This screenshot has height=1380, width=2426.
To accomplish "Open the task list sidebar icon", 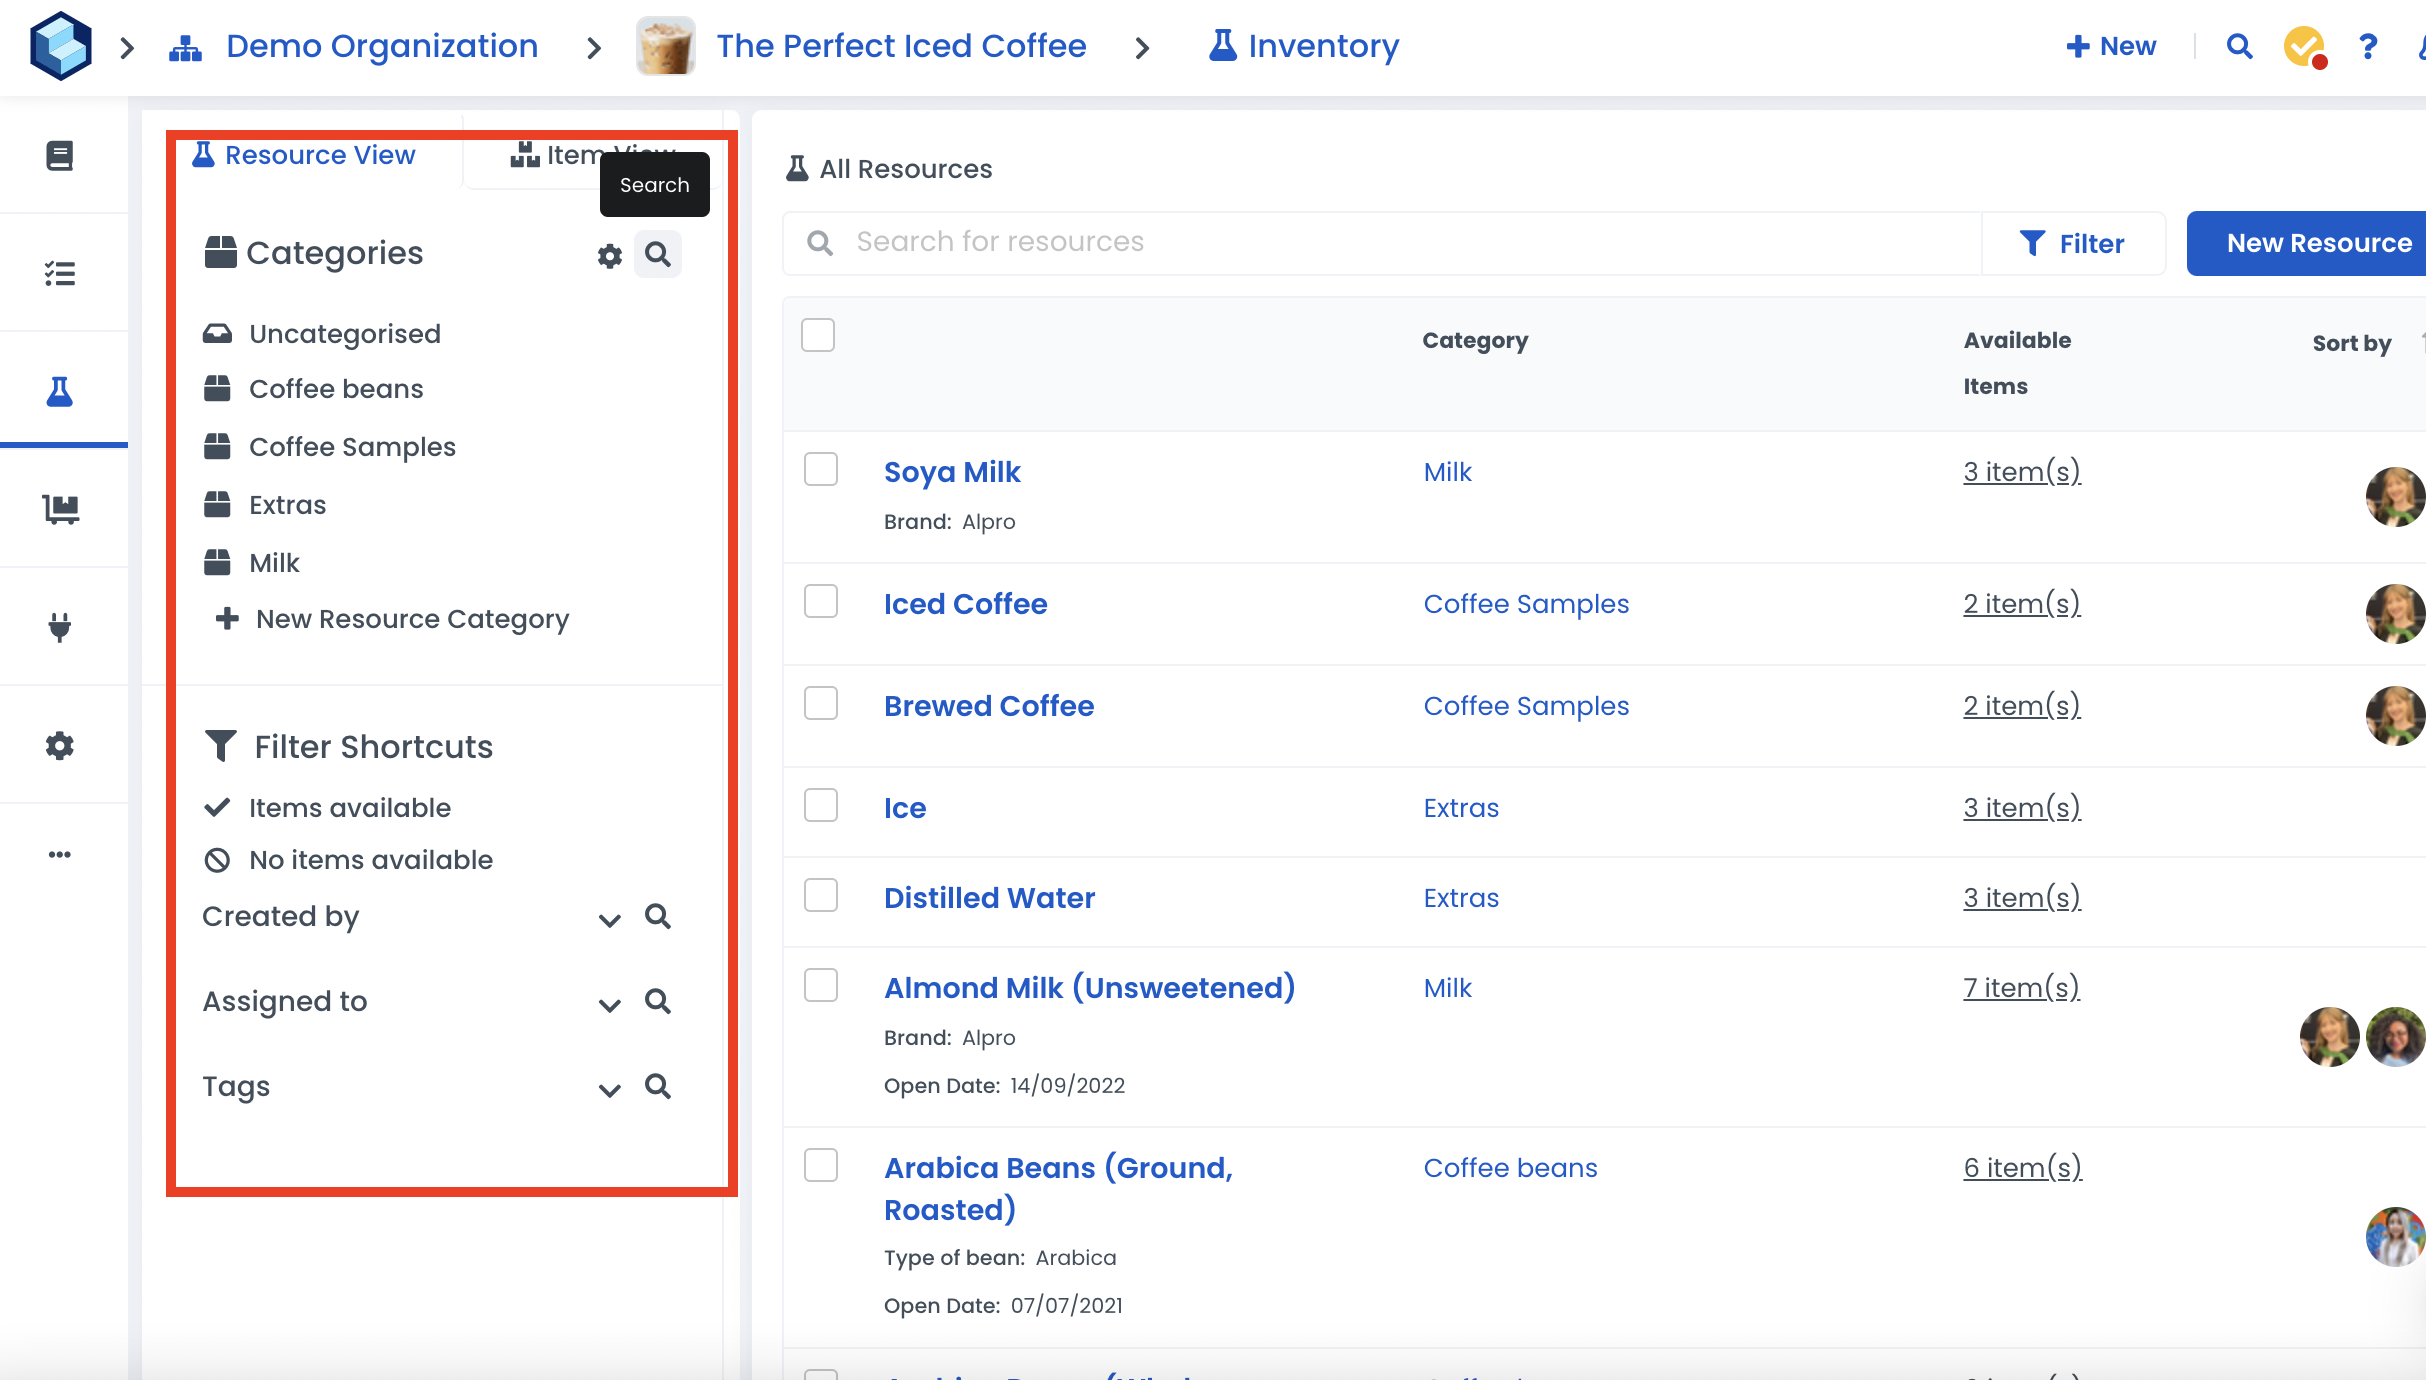I will 60,273.
